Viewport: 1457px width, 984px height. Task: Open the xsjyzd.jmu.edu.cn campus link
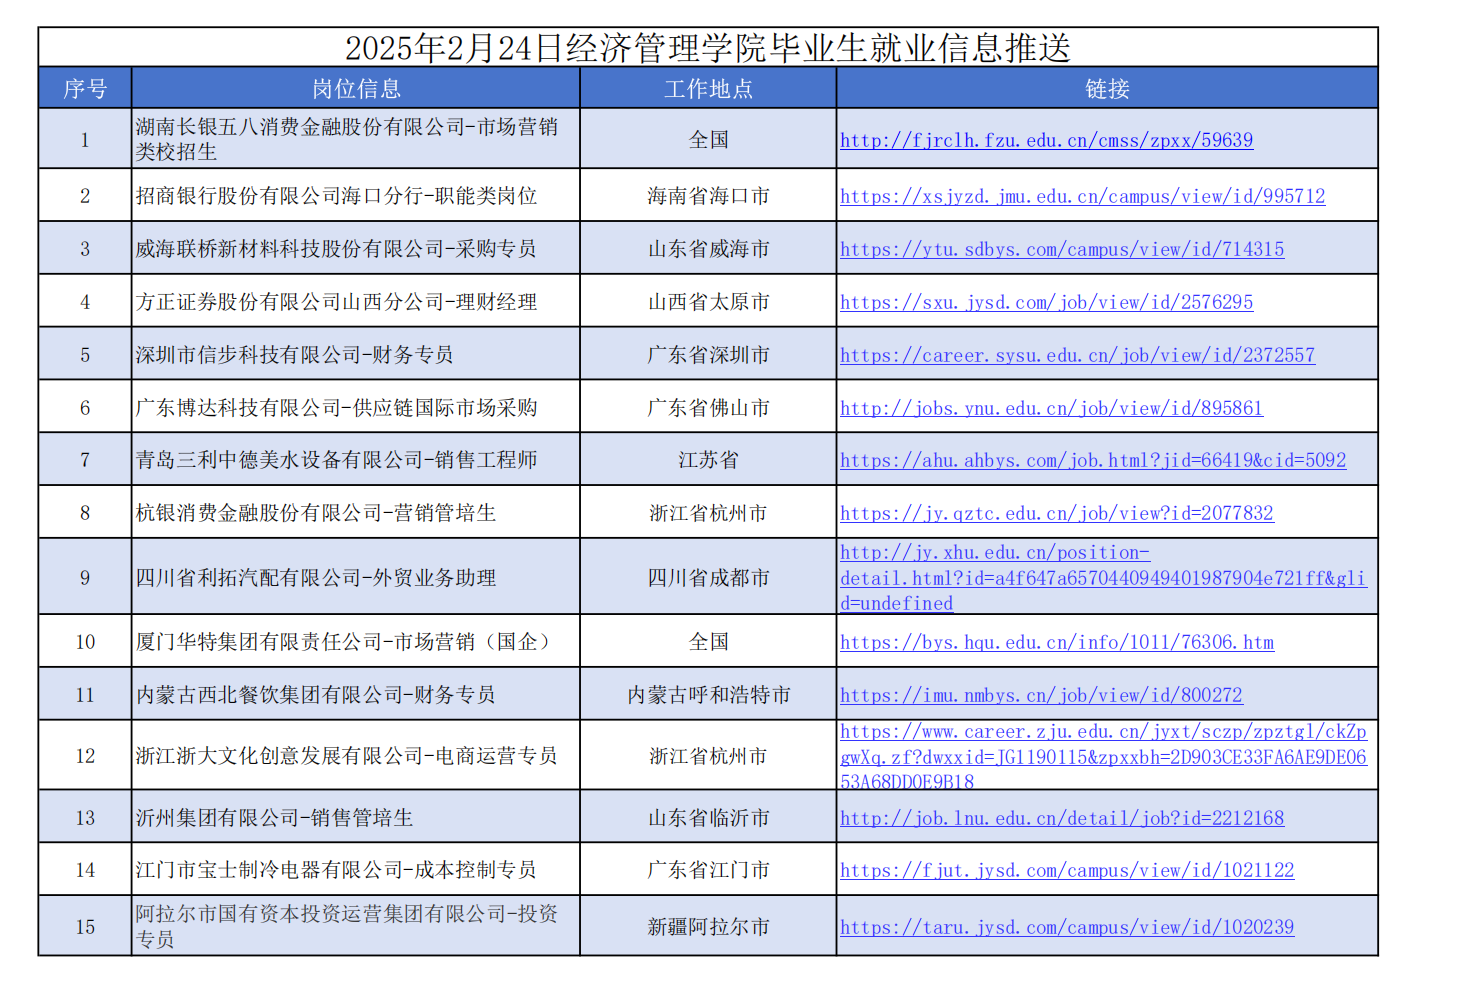1082,197
